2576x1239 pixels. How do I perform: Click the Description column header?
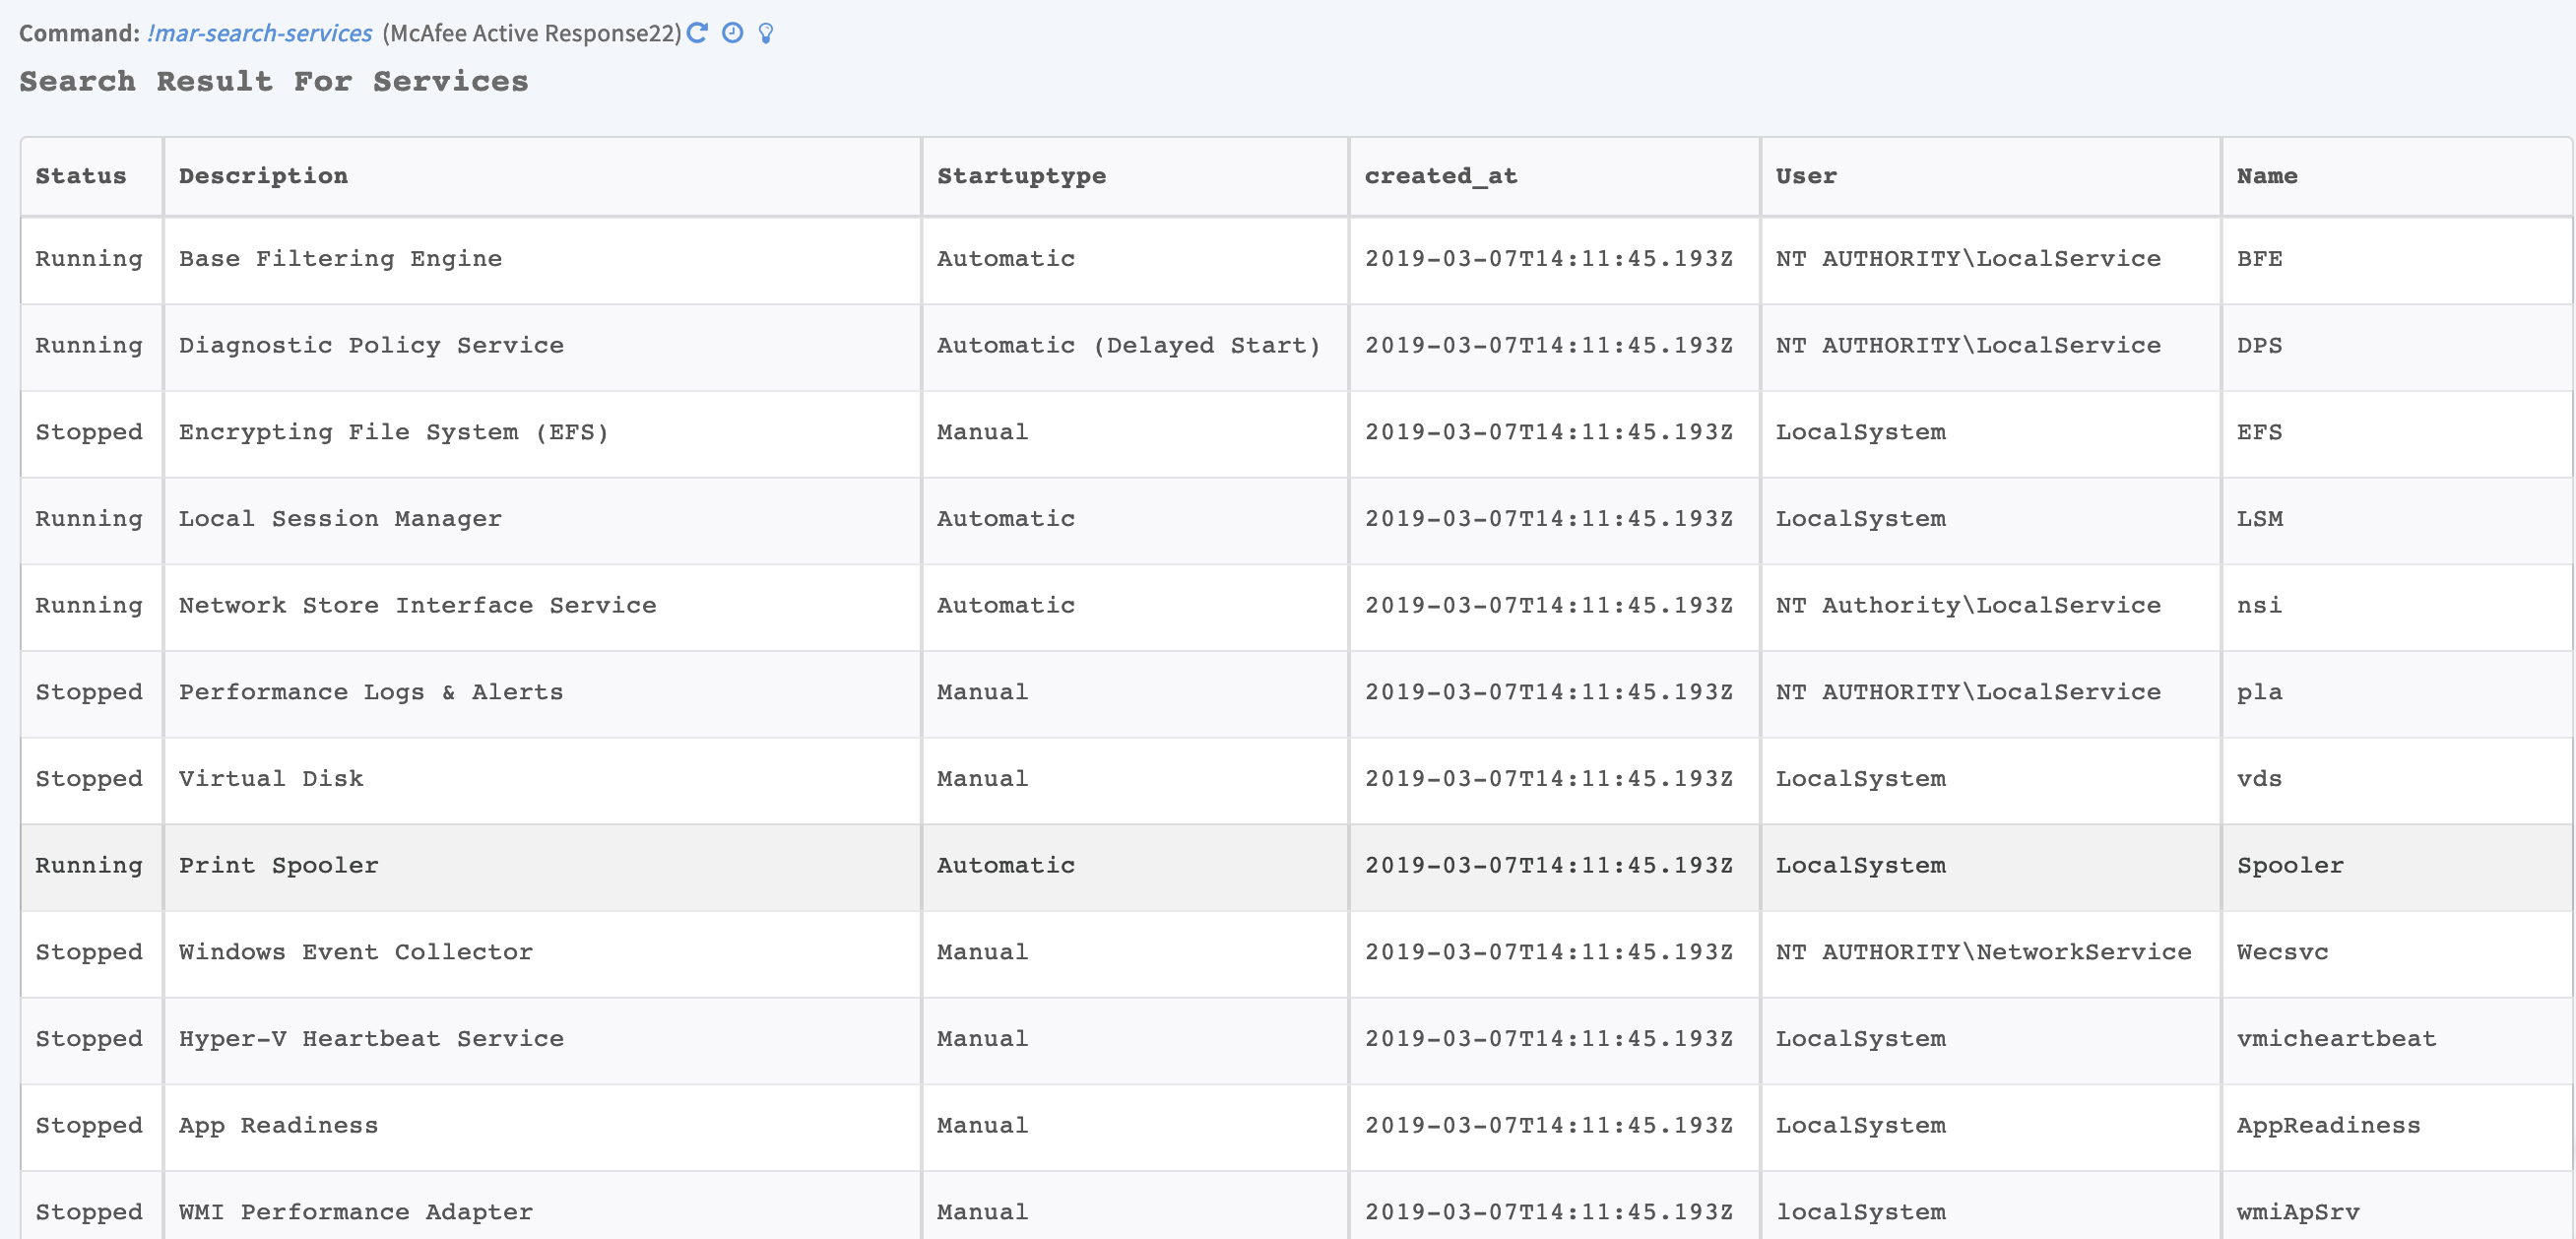pos(263,176)
